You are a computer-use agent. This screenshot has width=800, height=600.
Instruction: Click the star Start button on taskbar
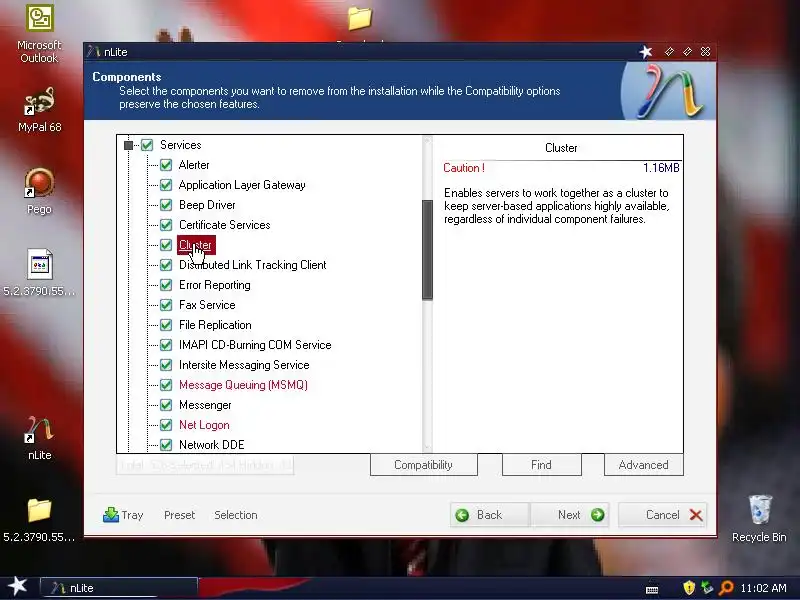(x=17, y=586)
